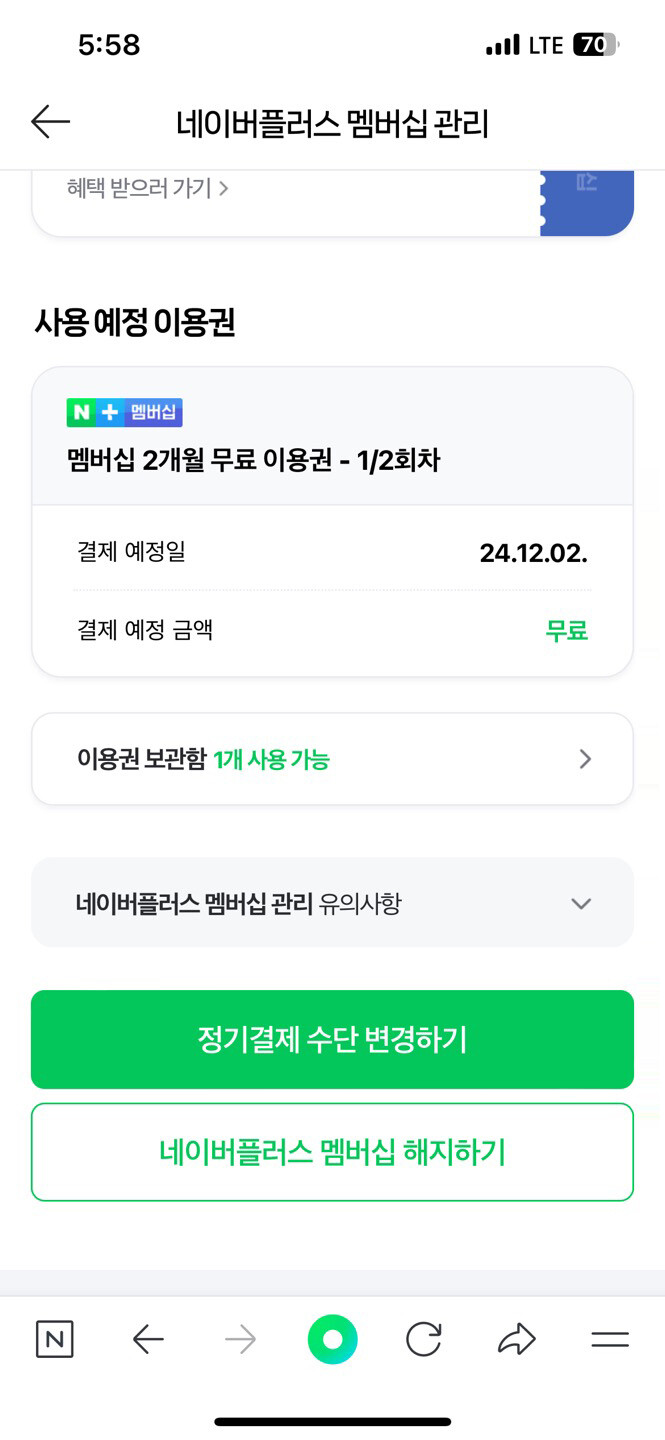665x1440 pixels.
Task: Tap the chevron on the 유의사항 row
Action: pos(581,904)
